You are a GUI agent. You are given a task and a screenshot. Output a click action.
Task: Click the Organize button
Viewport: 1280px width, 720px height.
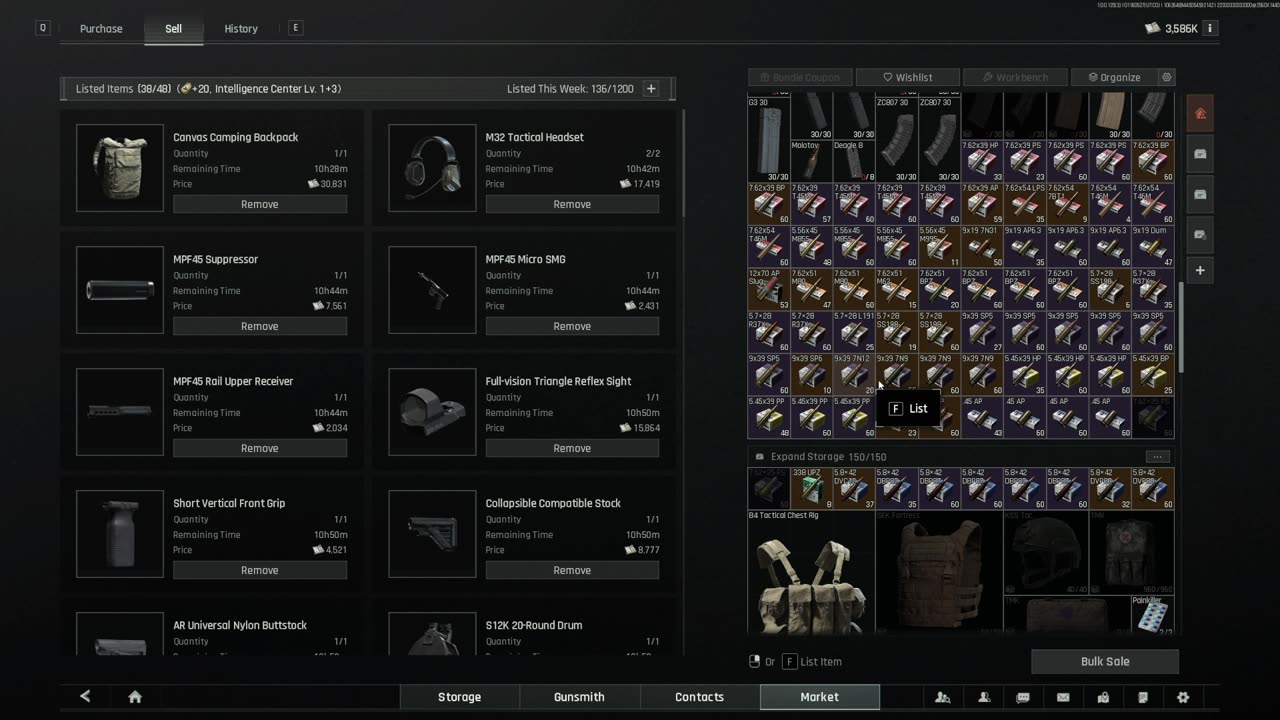[x=1113, y=77]
